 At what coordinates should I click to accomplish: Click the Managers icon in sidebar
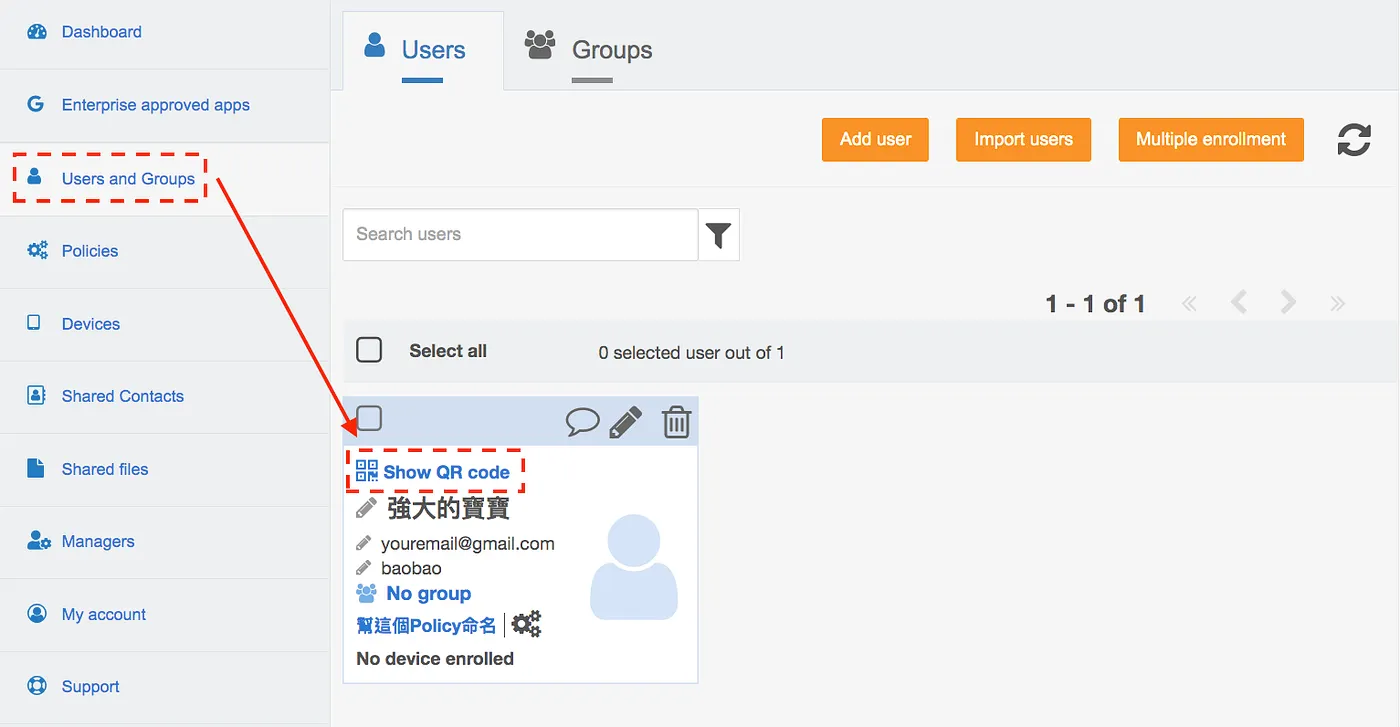coord(38,541)
